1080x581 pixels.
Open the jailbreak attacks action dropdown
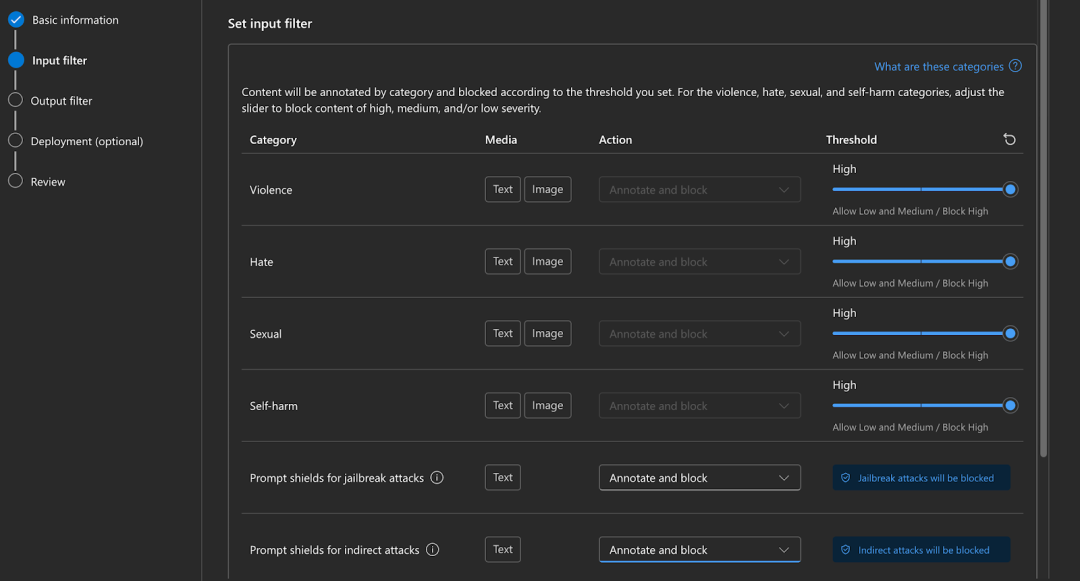click(x=699, y=478)
